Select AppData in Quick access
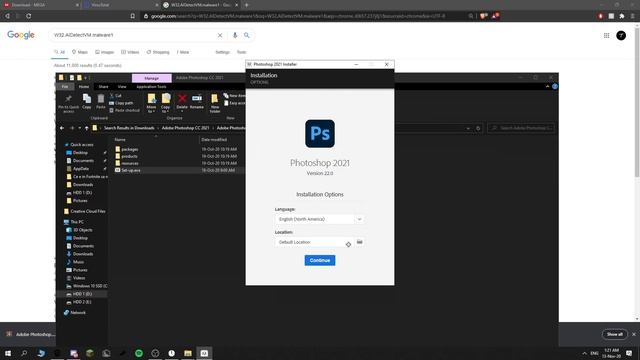This screenshot has width=640, height=360. click(x=81, y=169)
